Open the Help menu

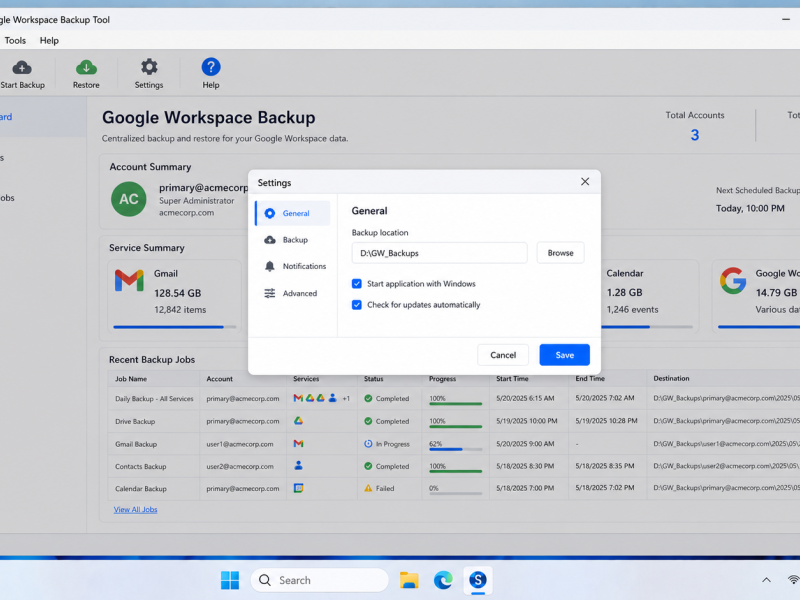[x=49, y=40]
